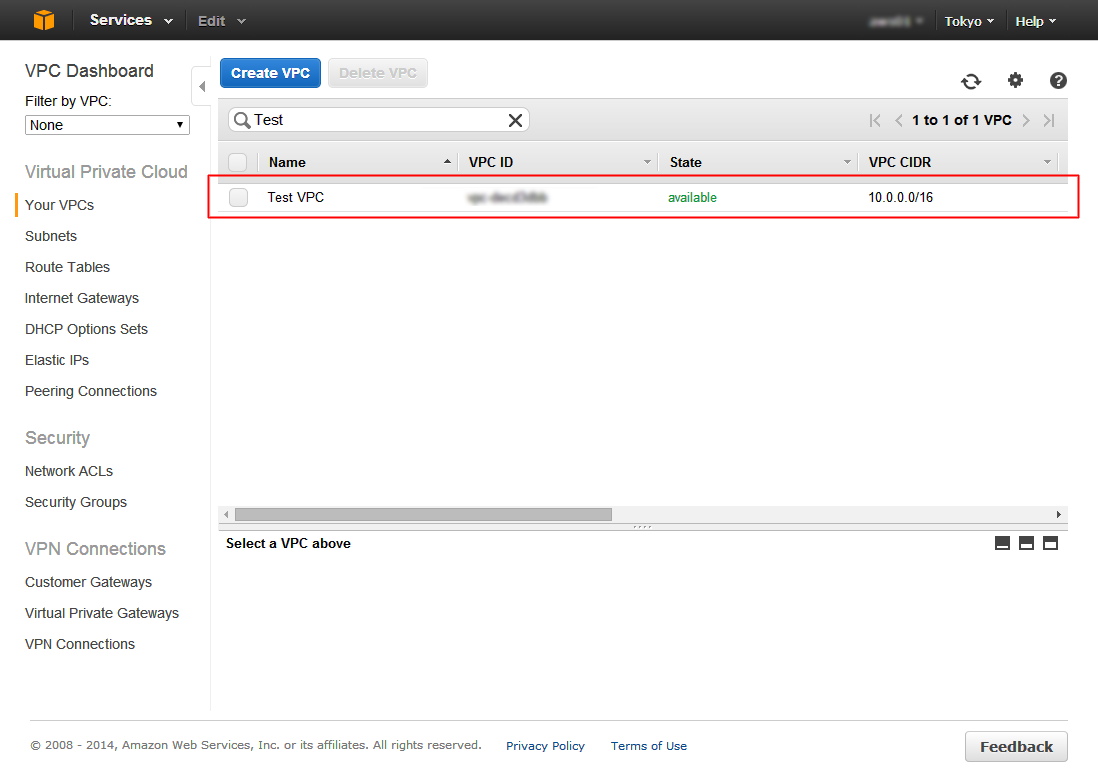Click the AWS orange cube logo
Screen dimensions: 1098x771
43,20
